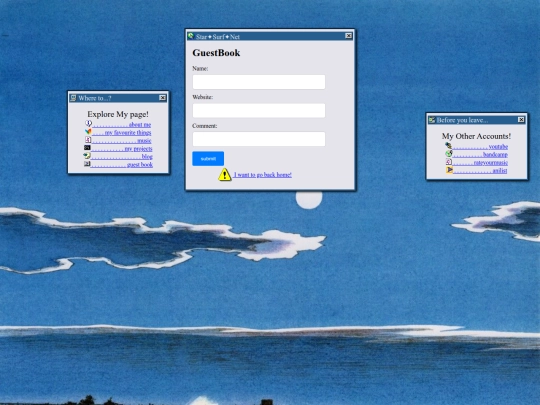The width and height of the screenshot is (540, 405).
Task: Submit the guestbook form
Action: [x=208, y=158]
